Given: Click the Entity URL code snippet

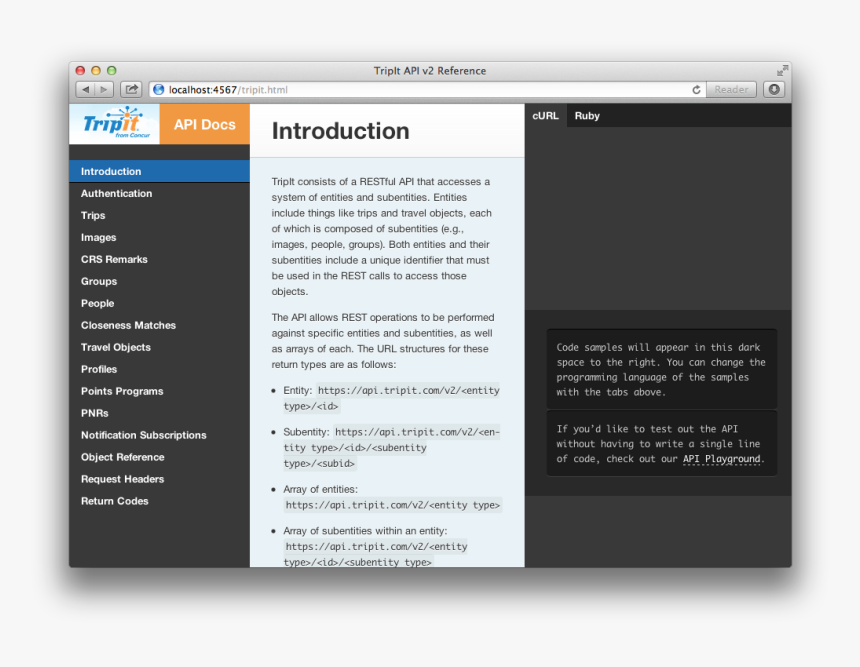Looking at the screenshot, I should pyautogui.click(x=392, y=398).
